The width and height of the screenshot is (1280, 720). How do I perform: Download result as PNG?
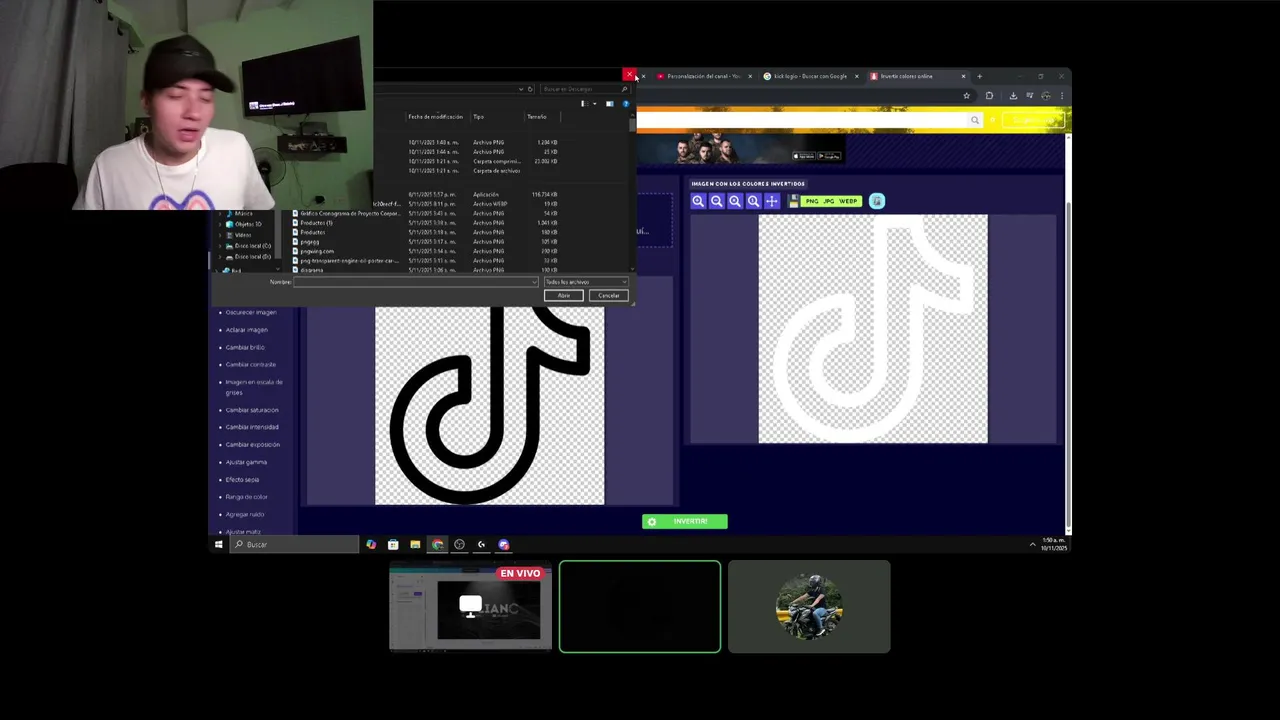[812, 201]
